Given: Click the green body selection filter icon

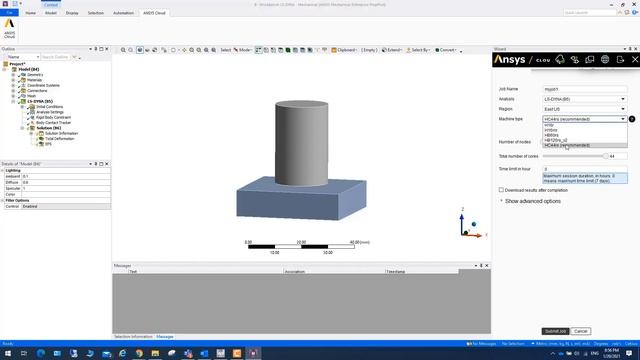Looking at the screenshot, I should pos(288,50).
